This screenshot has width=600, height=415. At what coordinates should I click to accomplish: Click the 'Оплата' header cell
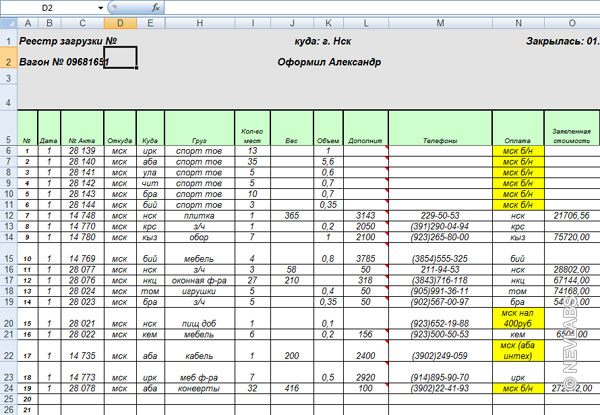[517, 141]
